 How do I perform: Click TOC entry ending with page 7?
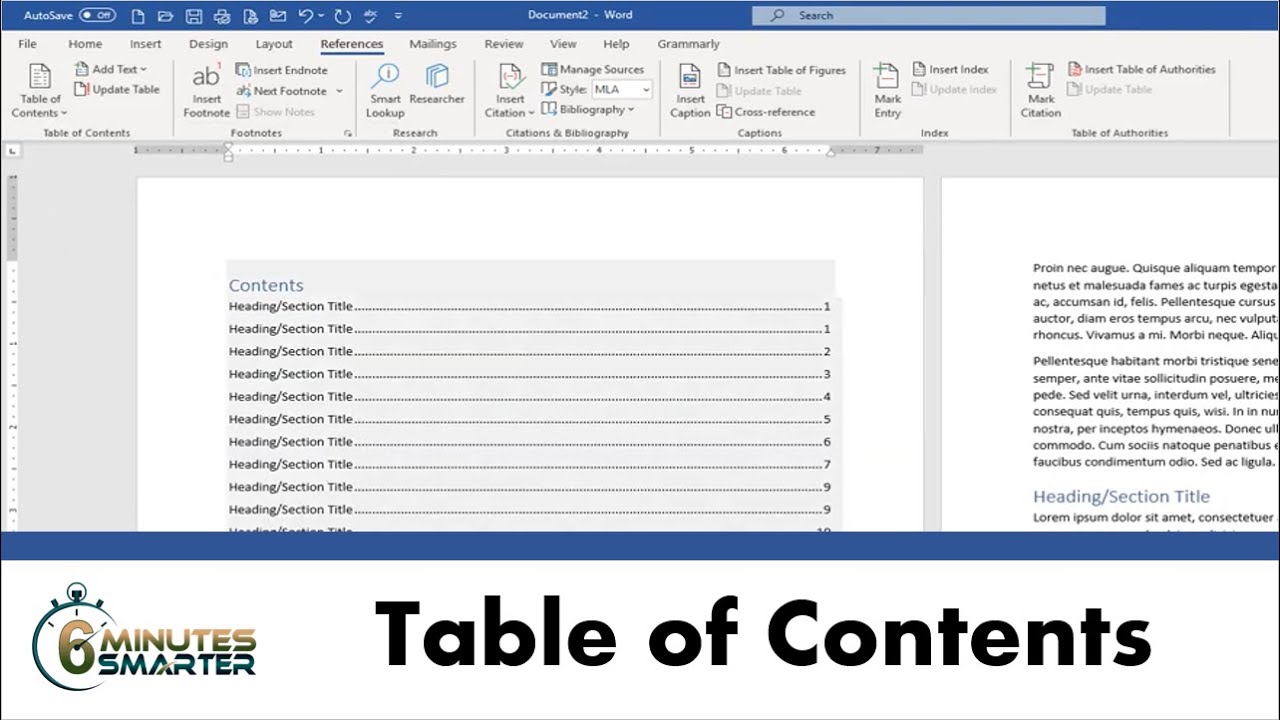tap(530, 464)
